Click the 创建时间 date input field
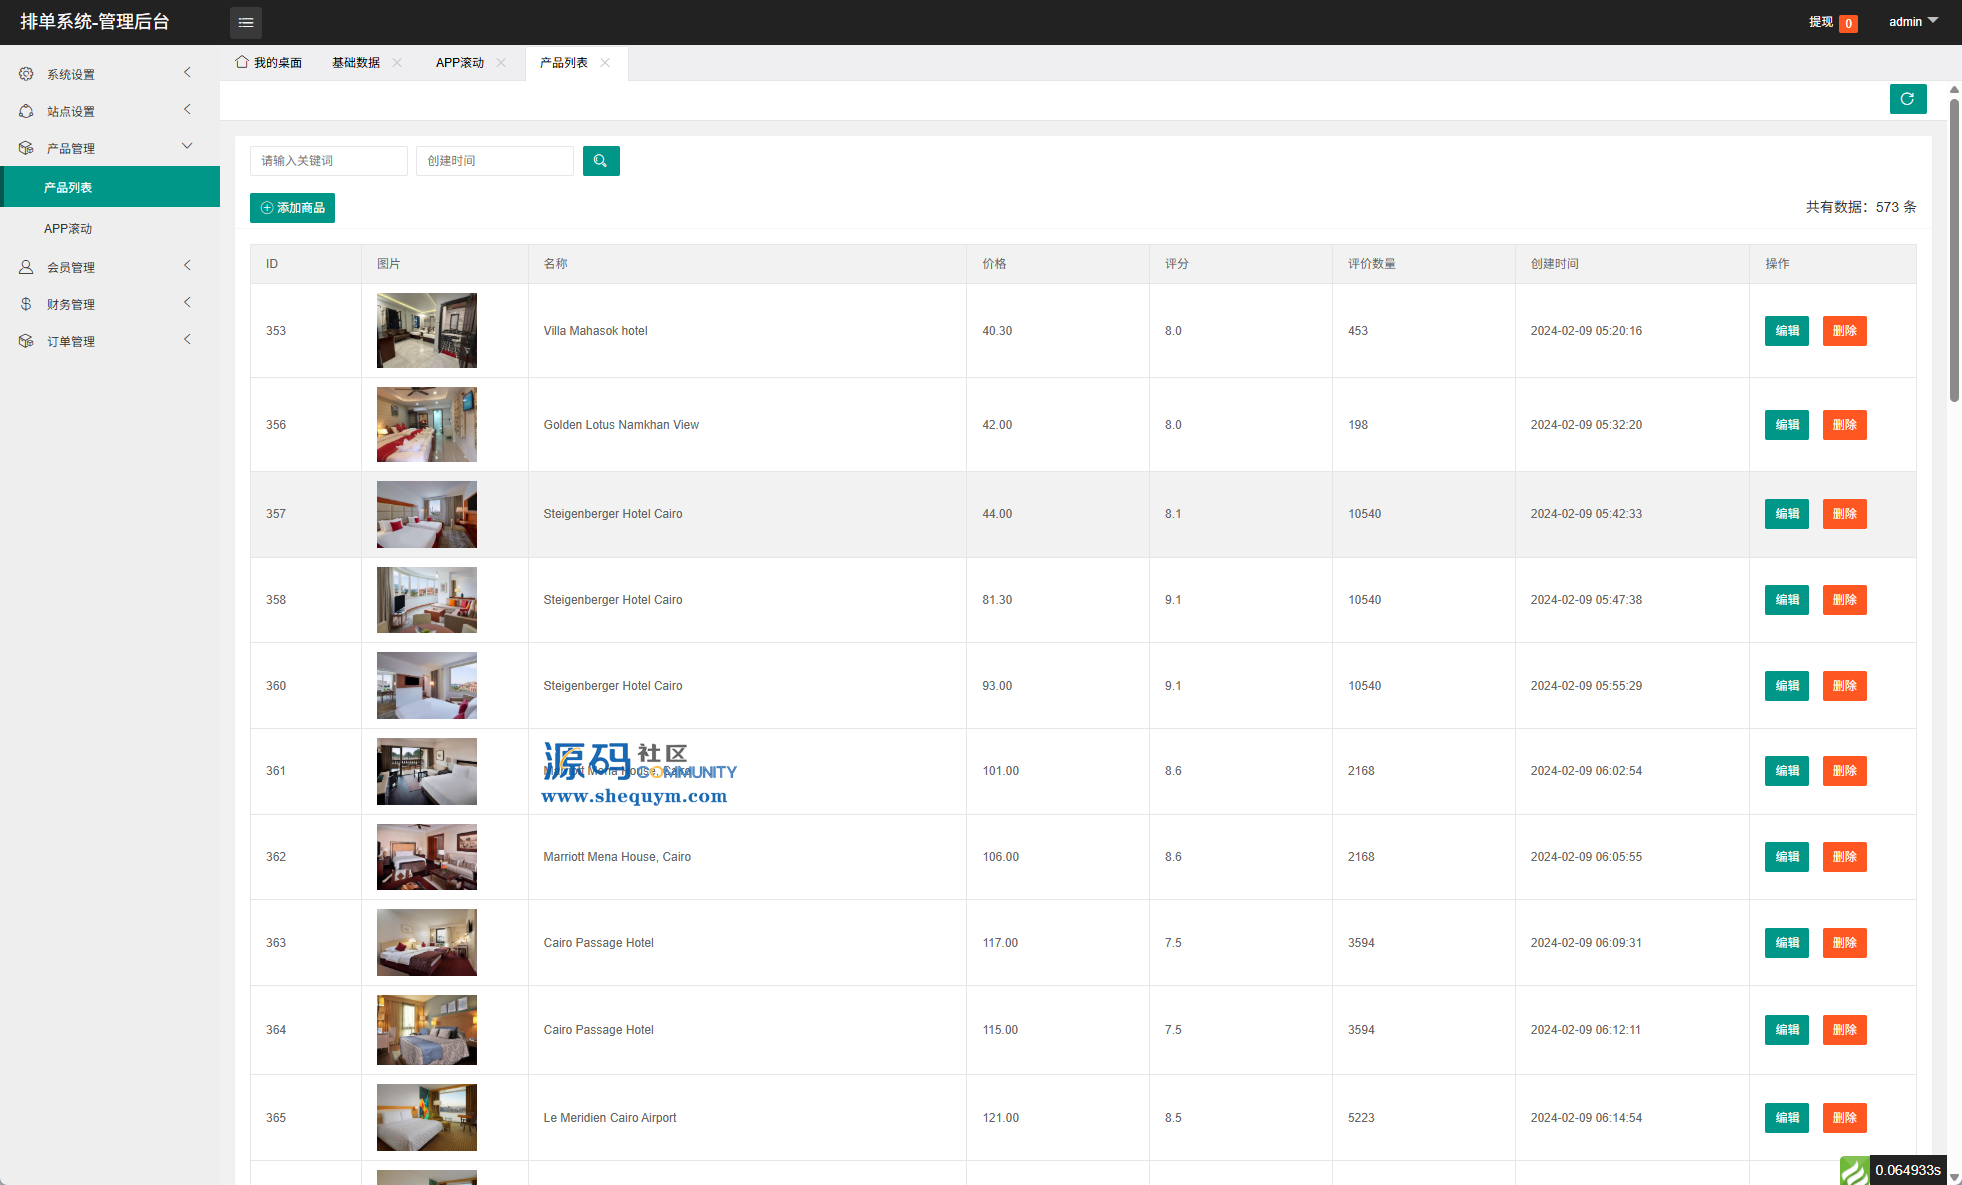This screenshot has width=1962, height=1185. (x=494, y=161)
